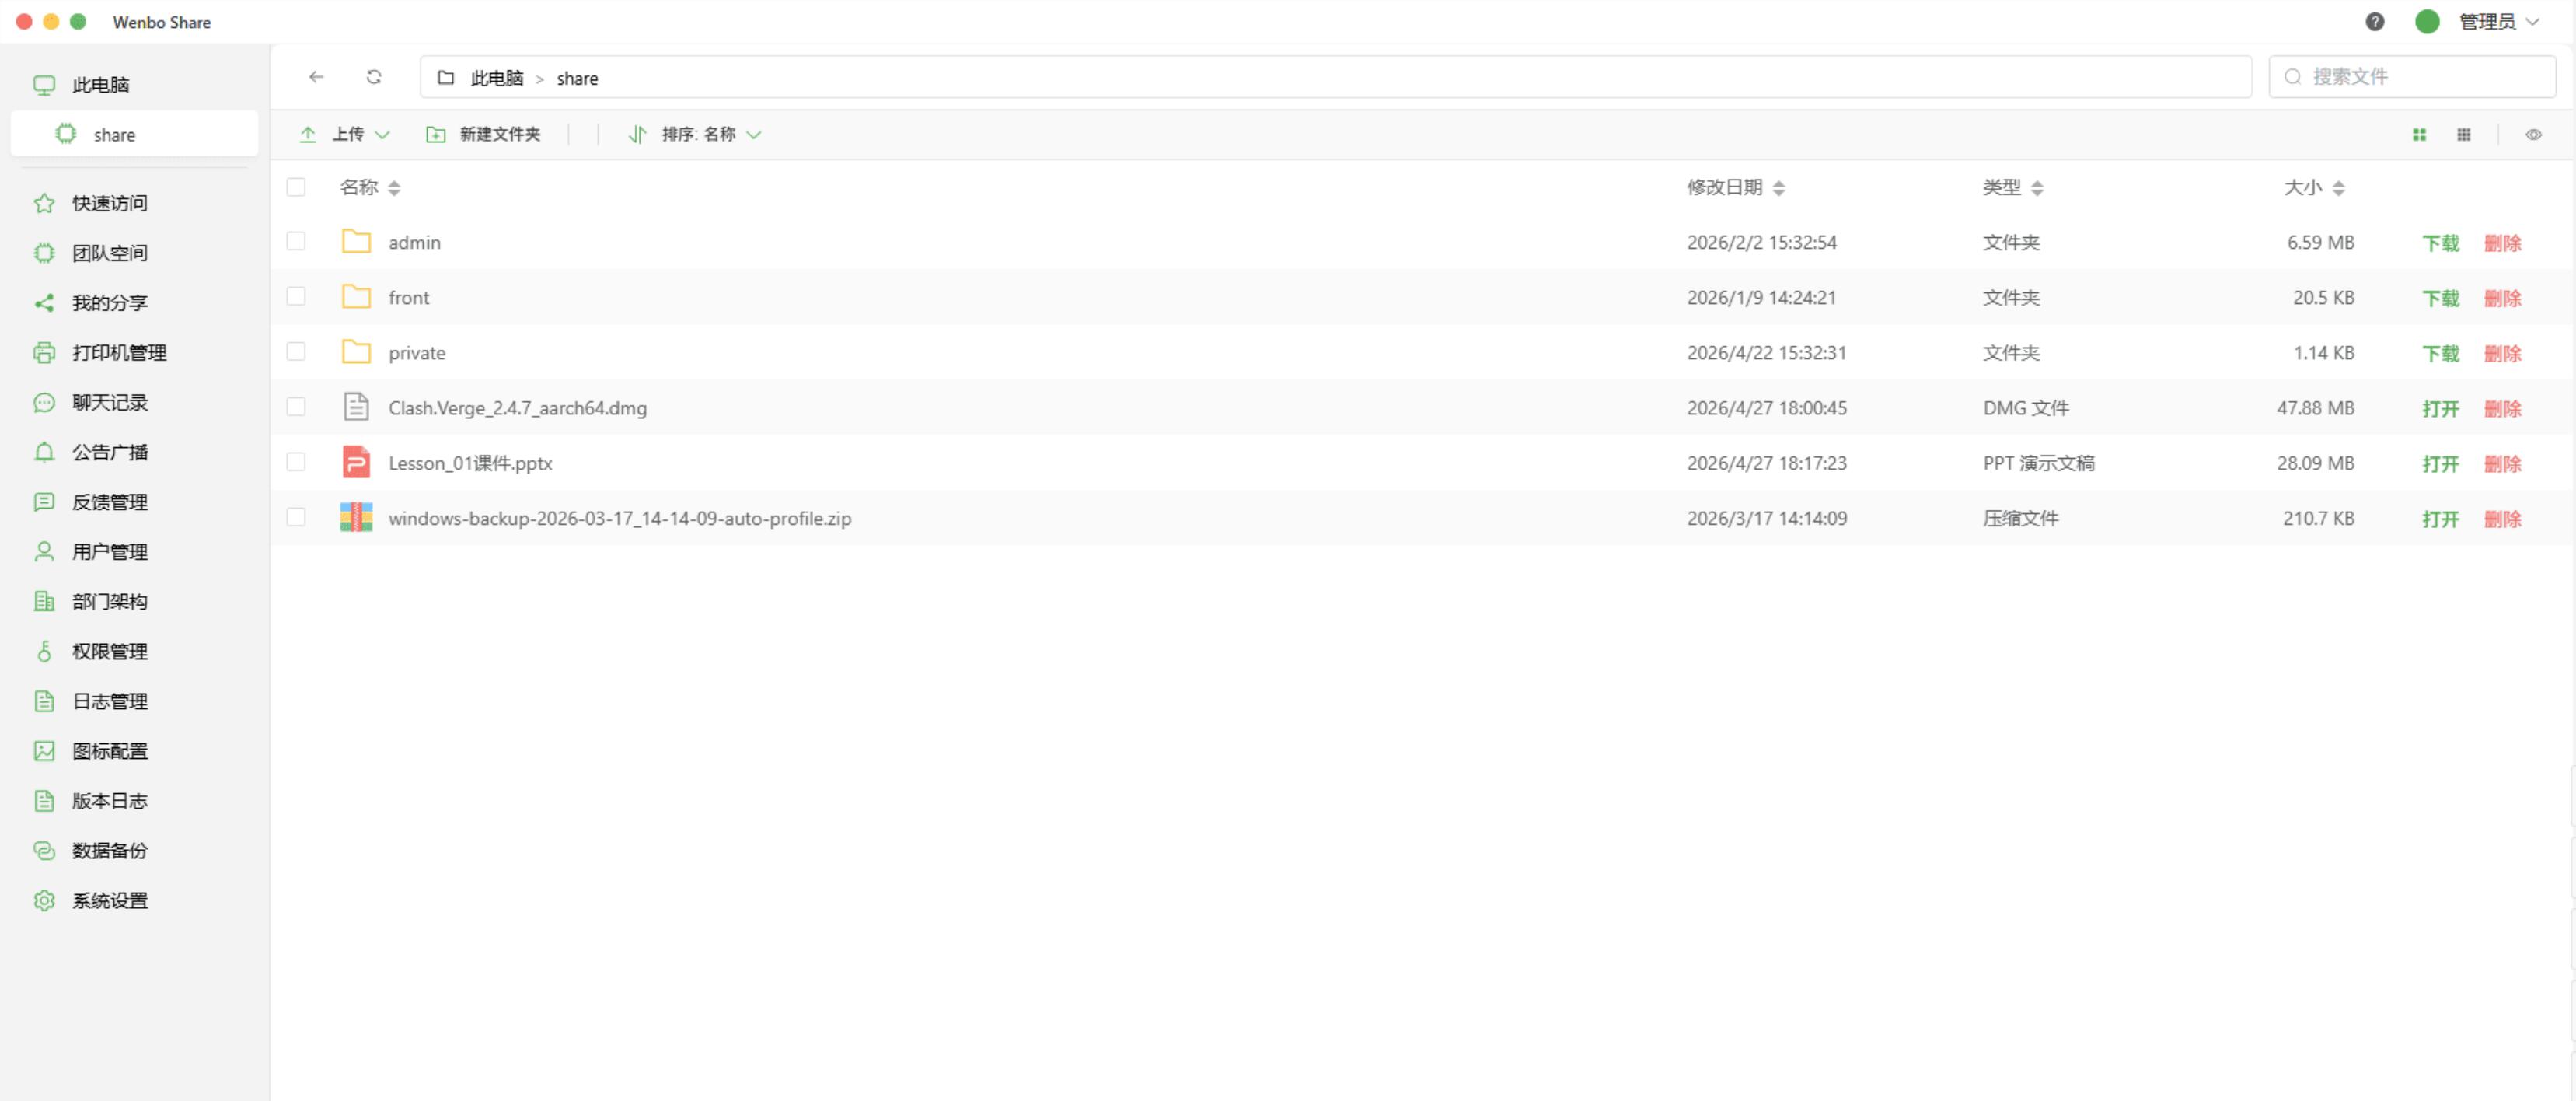Delete the front folder
The height and width of the screenshot is (1101, 2576).
(x=2502, y=298)
